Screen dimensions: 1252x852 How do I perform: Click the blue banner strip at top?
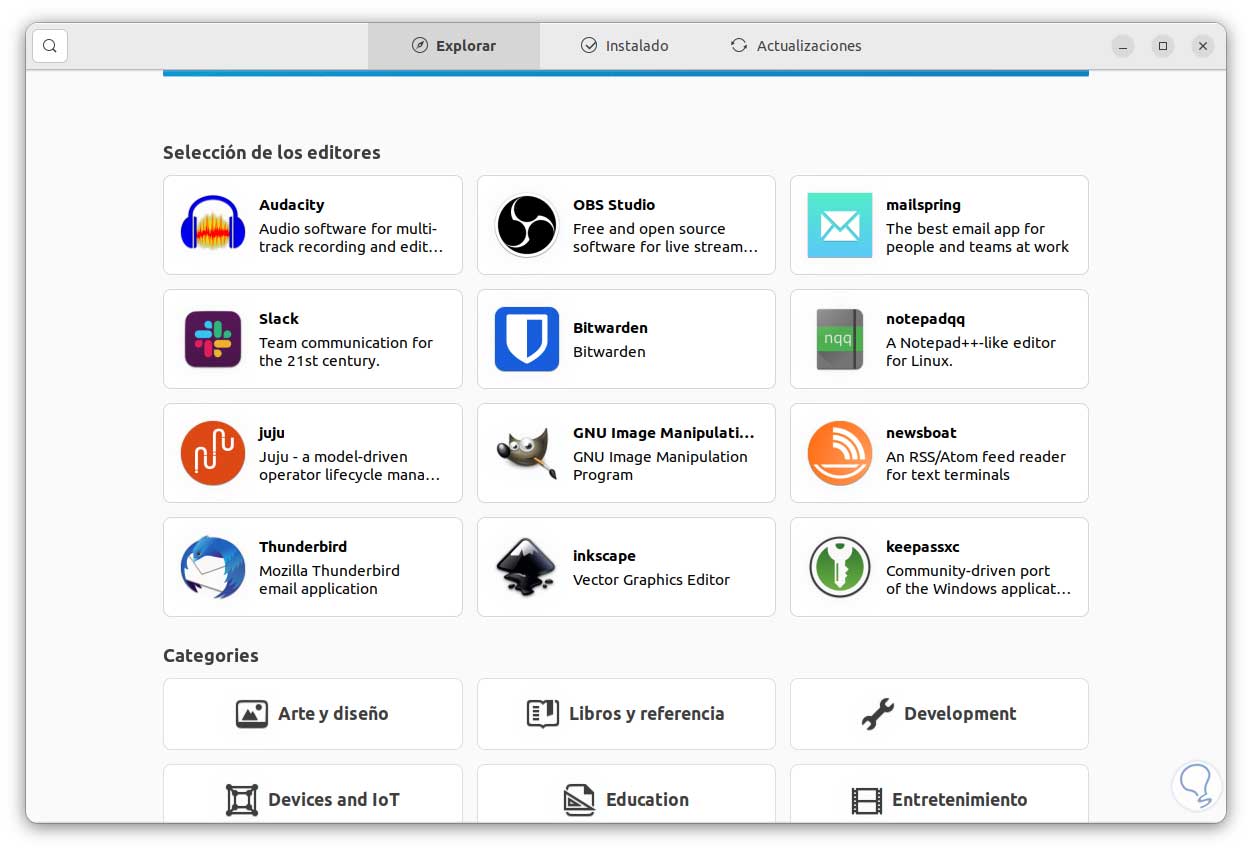pyautogui.click(x=626, y=73)
